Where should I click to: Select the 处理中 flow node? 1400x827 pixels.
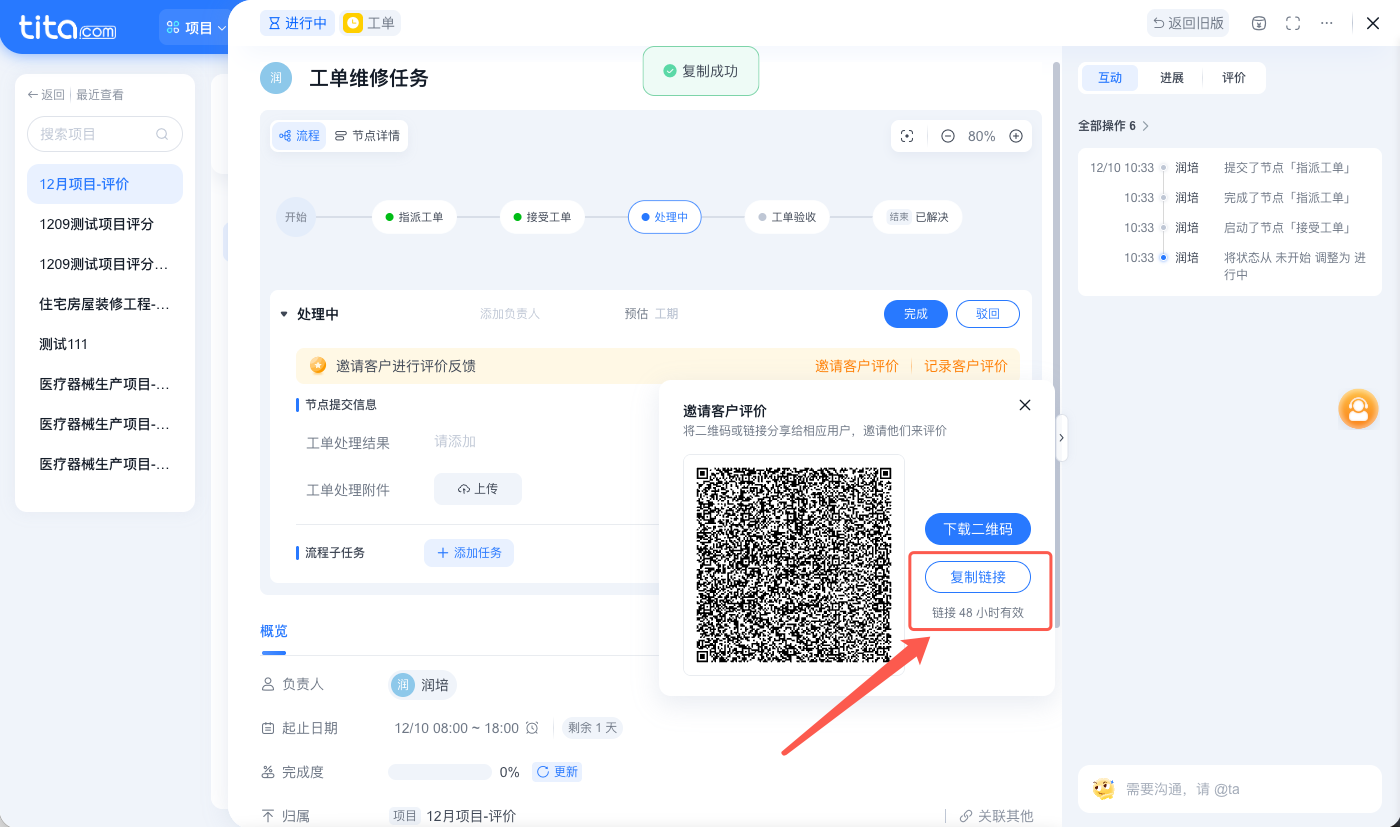coord(665,217)
